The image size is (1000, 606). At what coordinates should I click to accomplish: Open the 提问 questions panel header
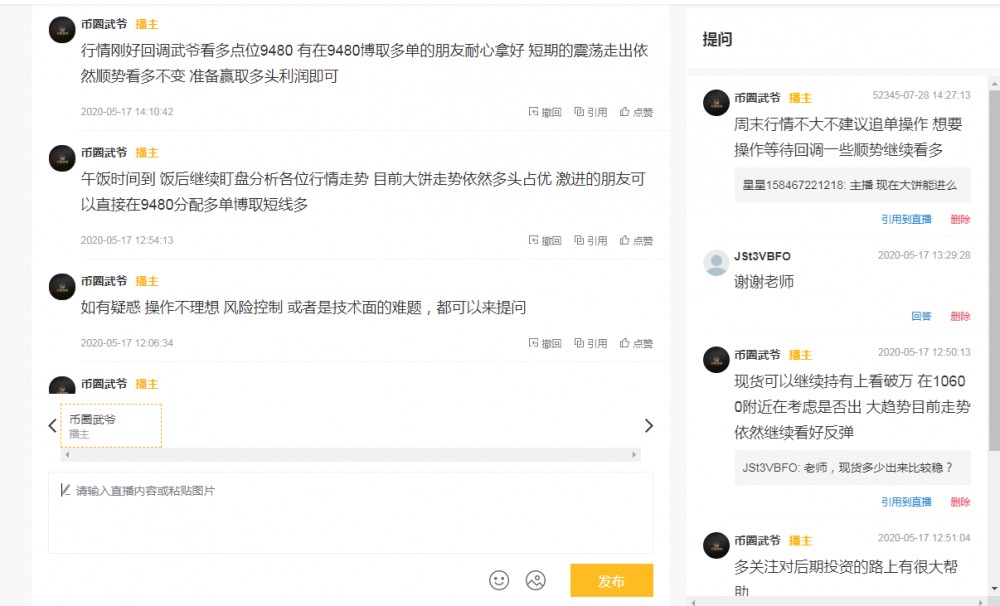click(x=717, y=39)
